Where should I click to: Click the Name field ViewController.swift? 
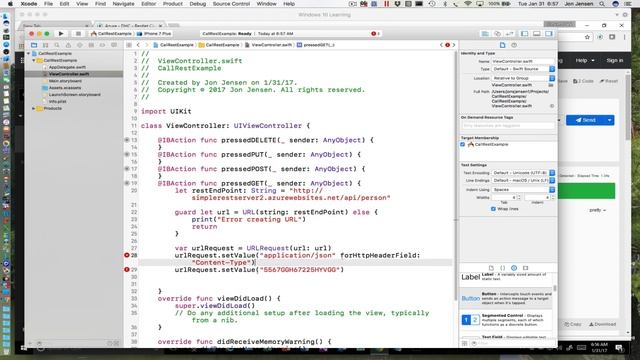pos(523,61)
